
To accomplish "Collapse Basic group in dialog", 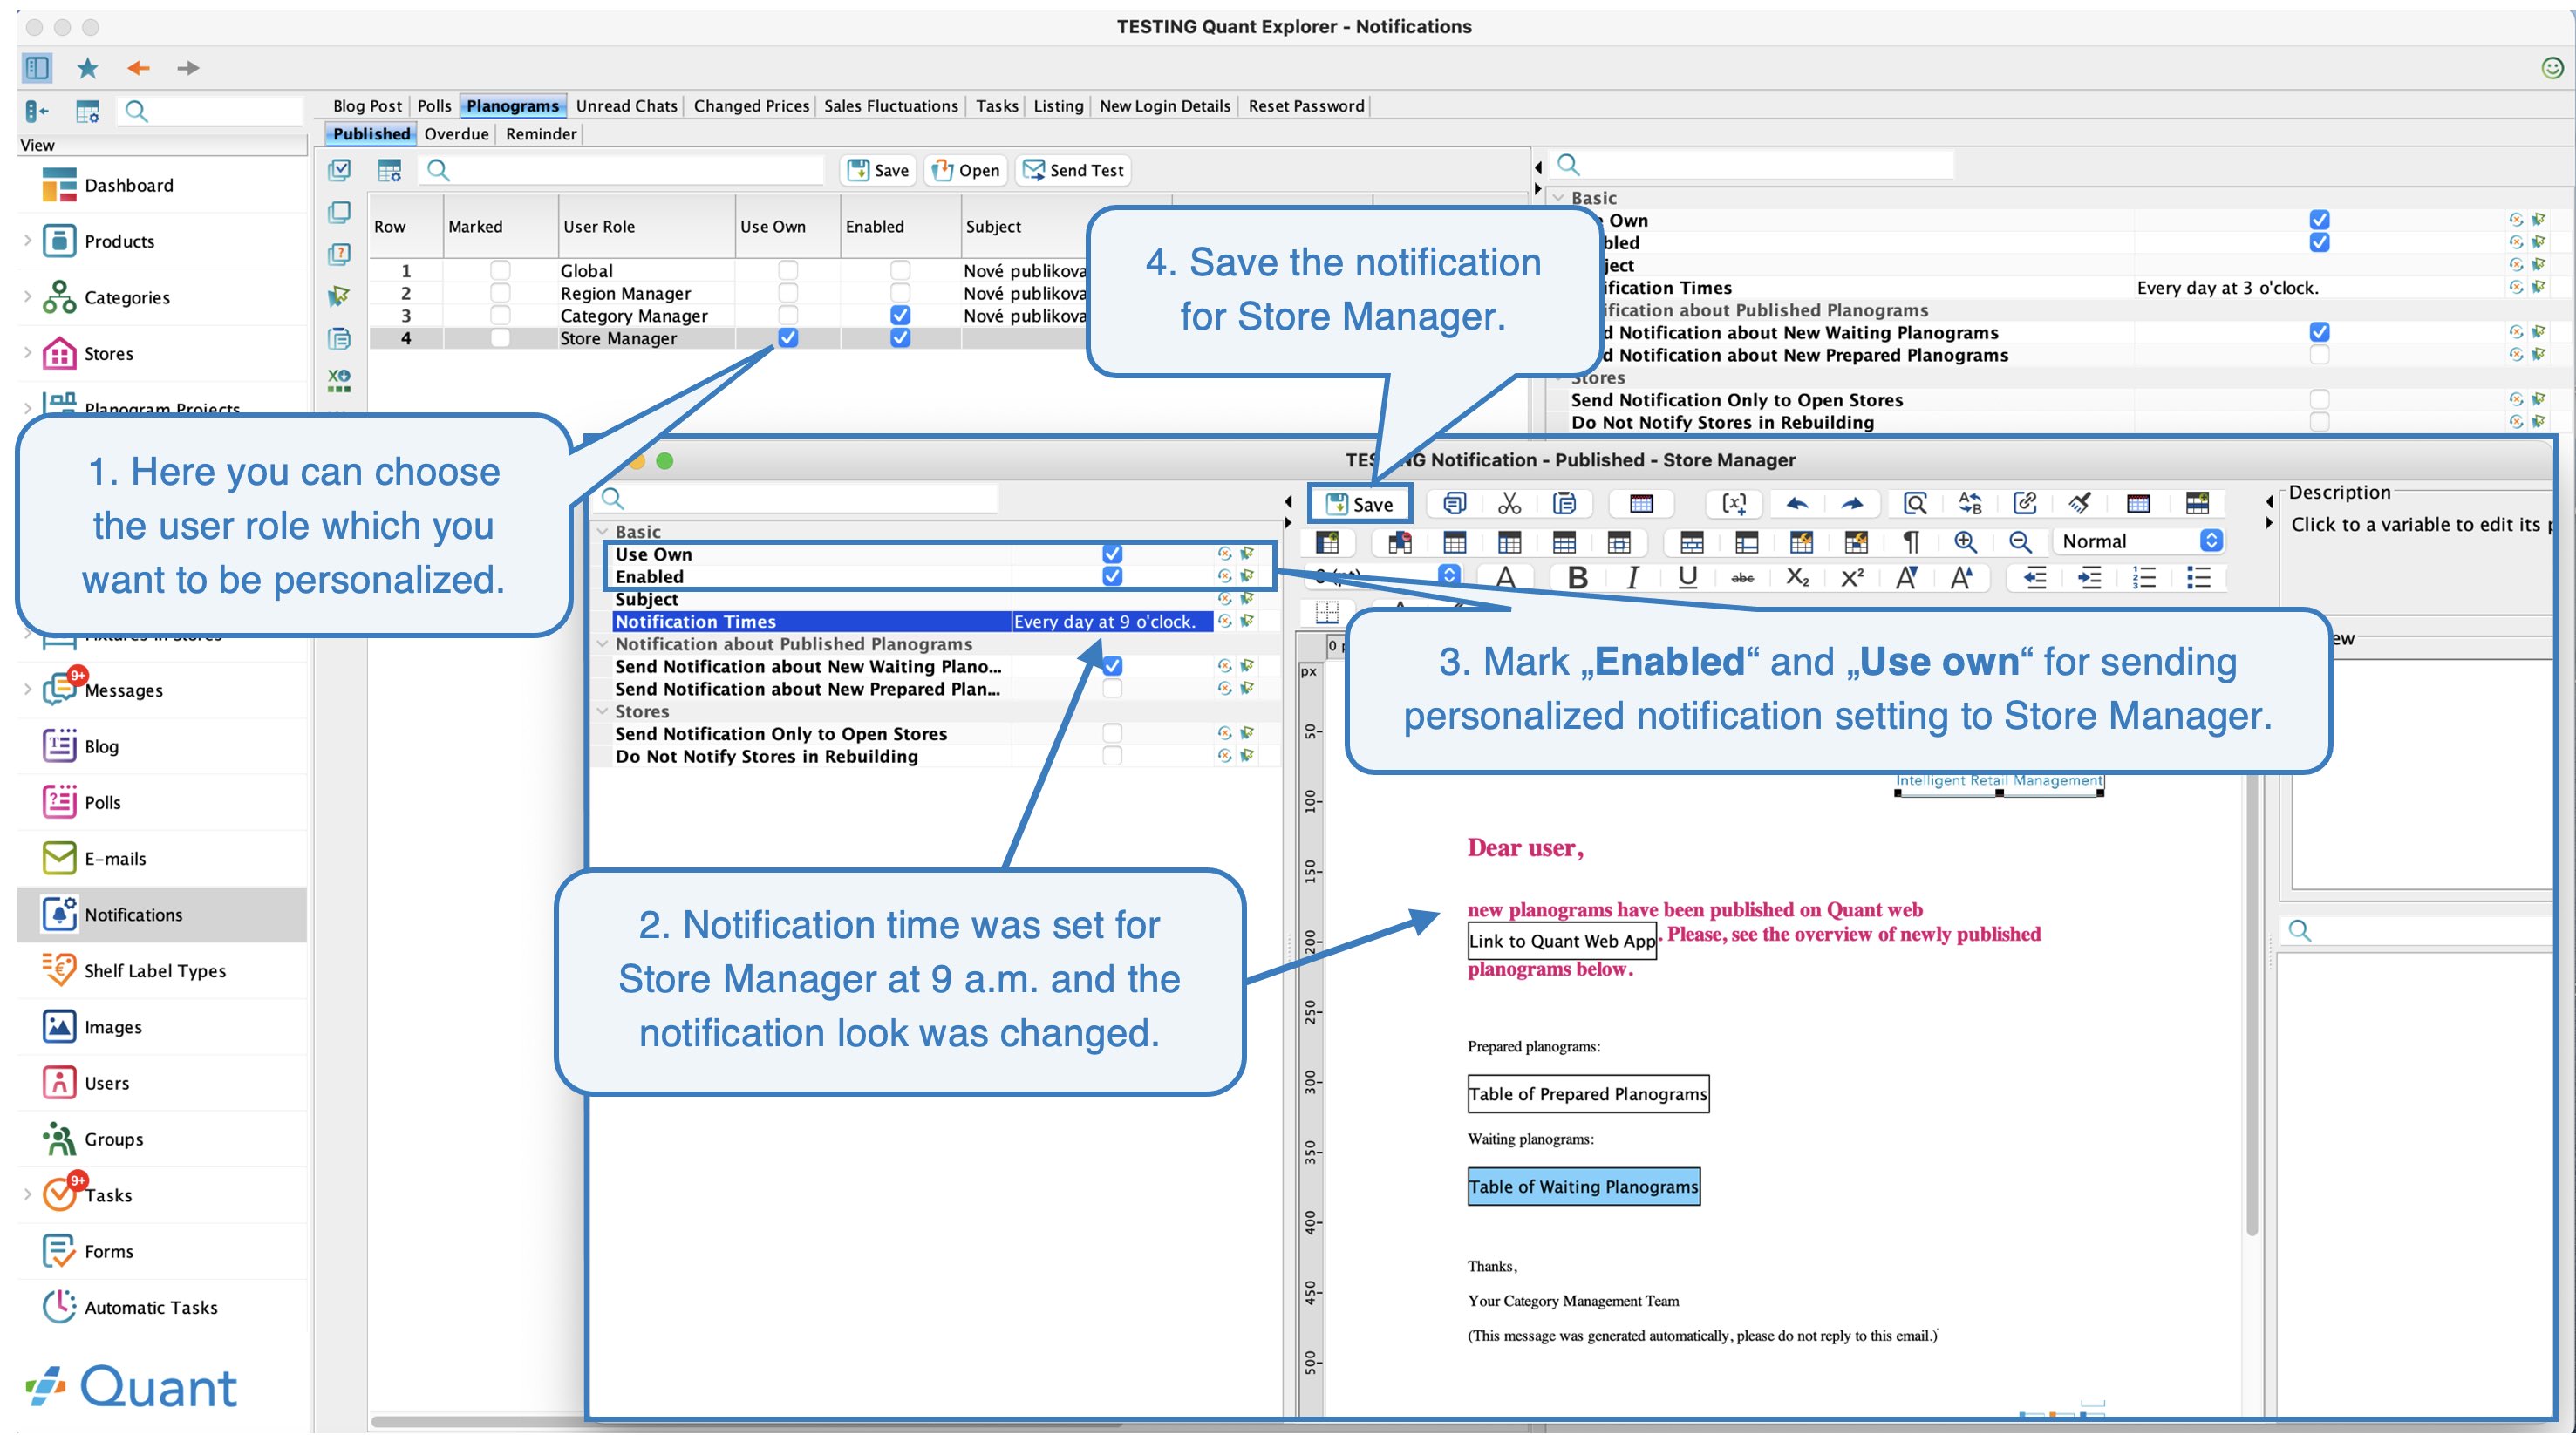I will click(x=602, y=532).
